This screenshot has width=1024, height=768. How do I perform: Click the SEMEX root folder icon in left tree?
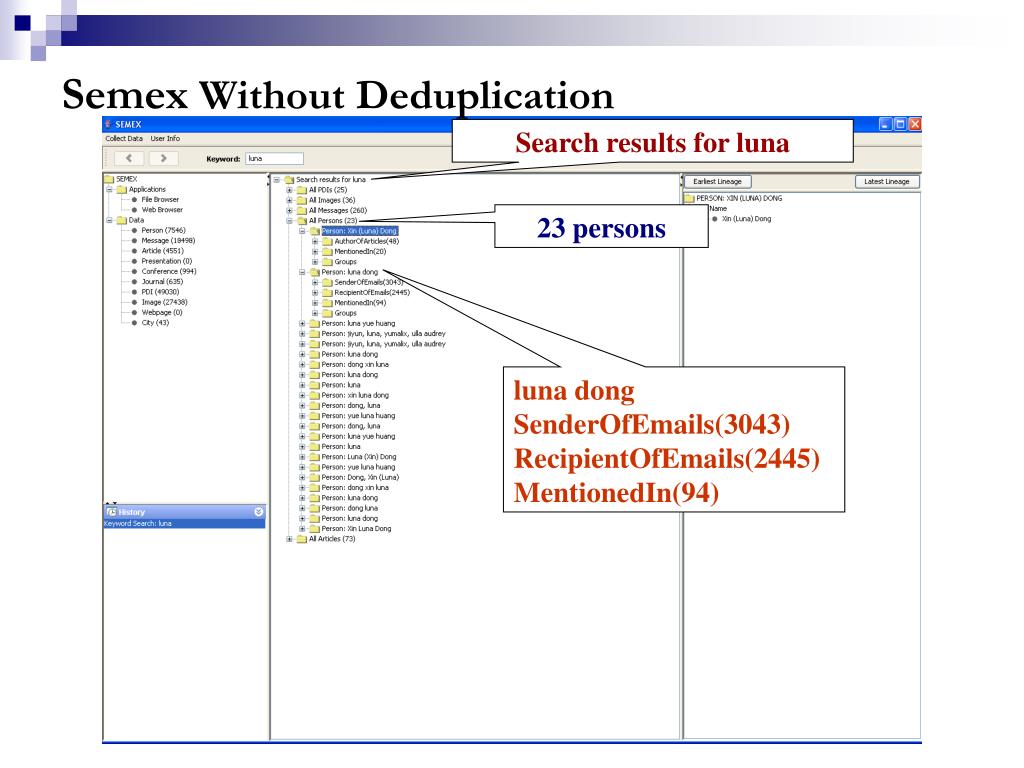pyautogui.click(x=109, y=179)
